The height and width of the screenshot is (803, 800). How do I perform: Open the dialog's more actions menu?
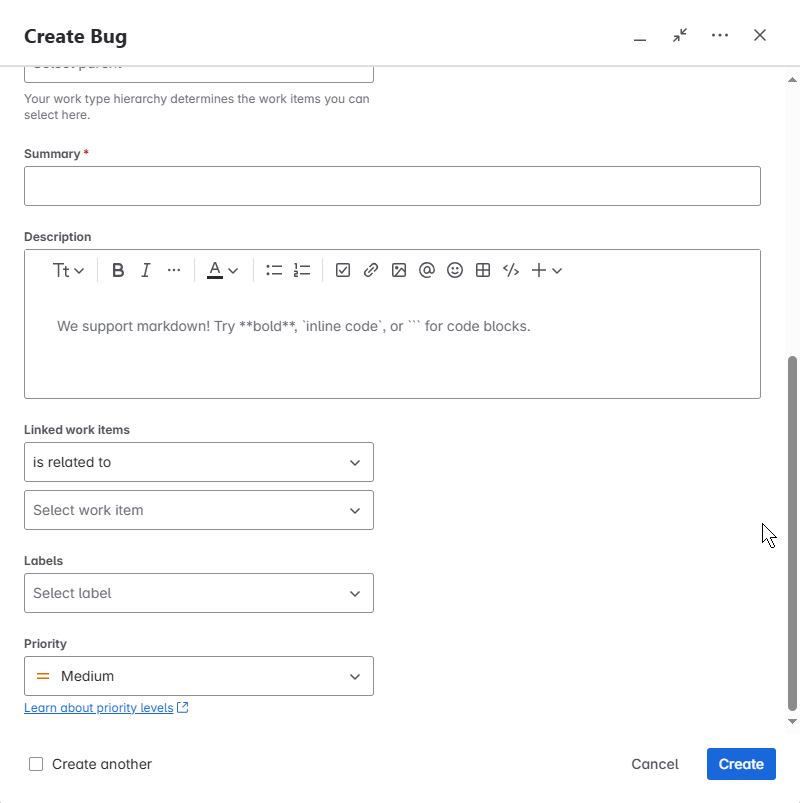pos(720,35)
